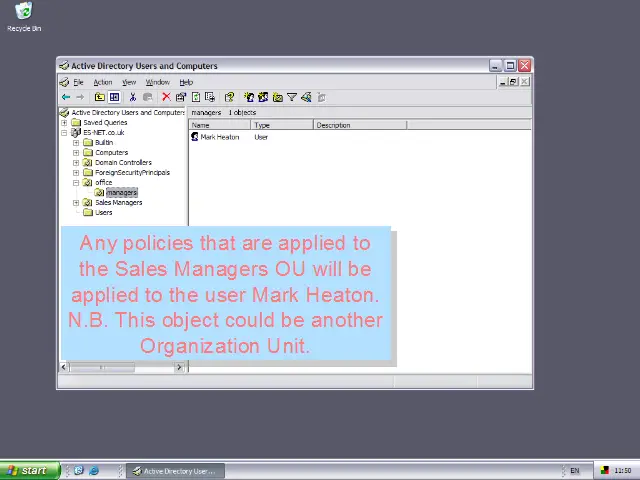Collapse the ES-NET.co.uk domain node
Viewport: 640px width, 480px height.
pyautogui.click(x=64, y=133)
